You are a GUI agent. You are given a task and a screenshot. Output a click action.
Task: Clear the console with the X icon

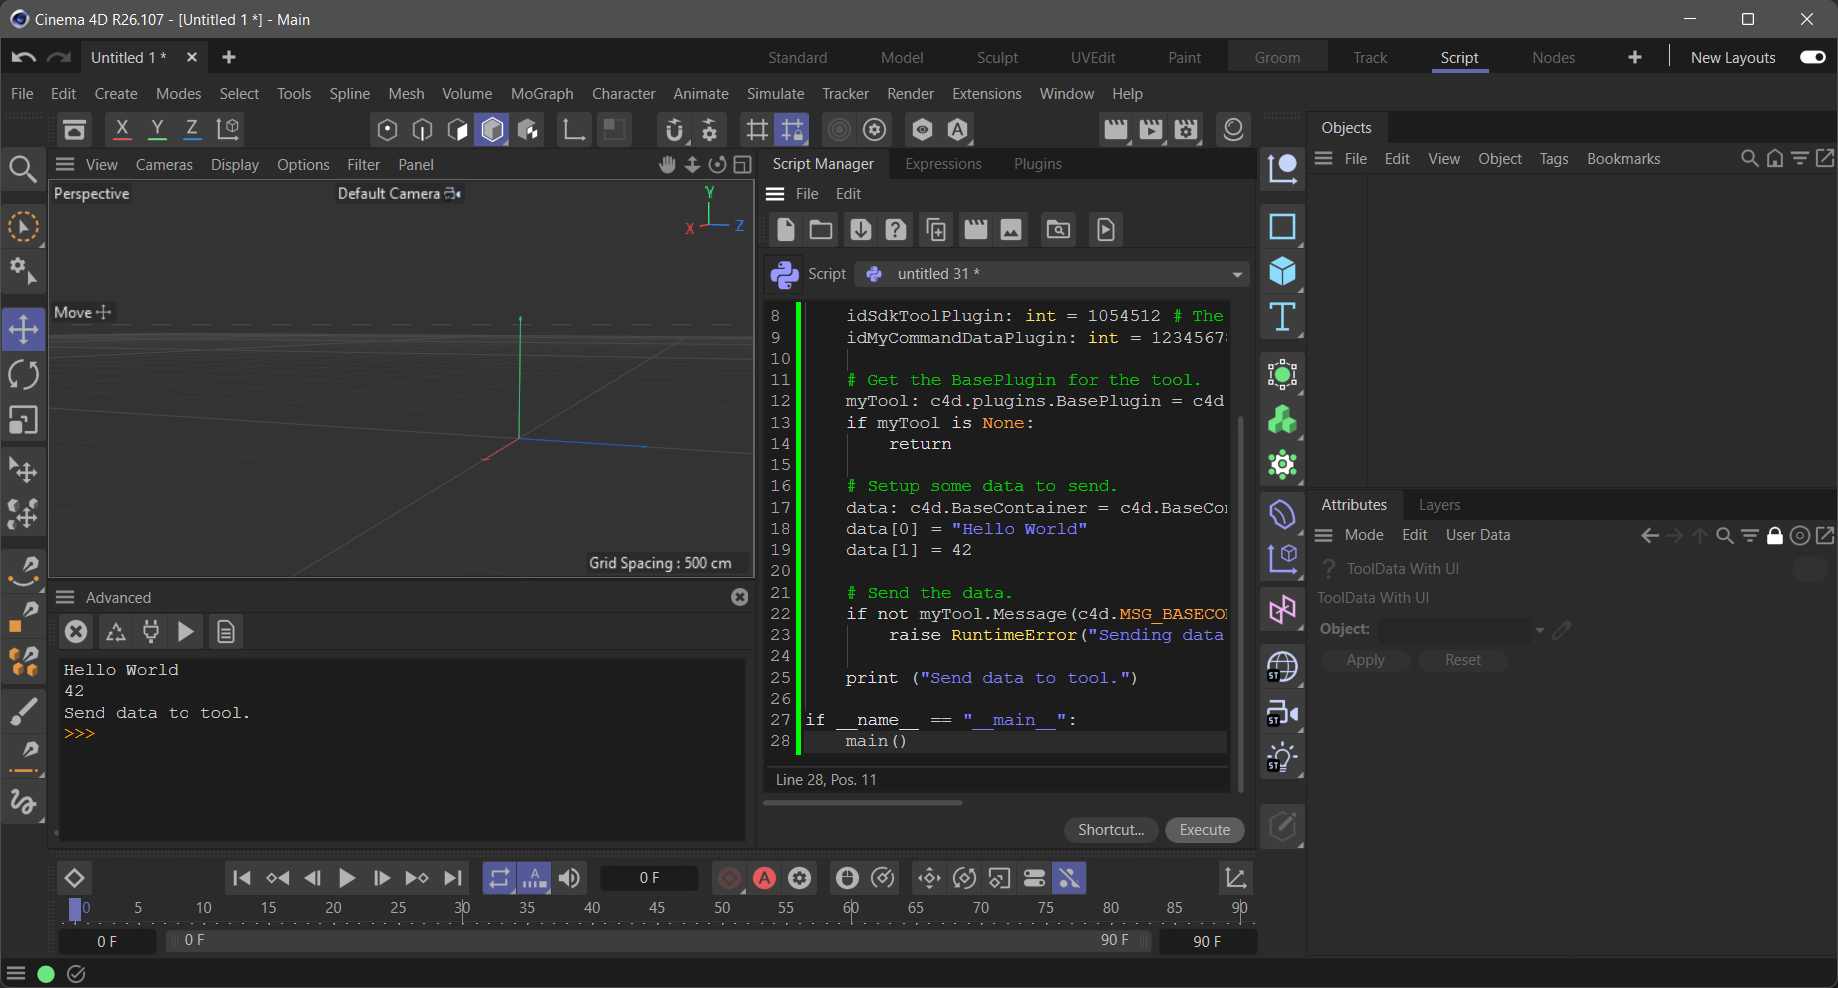coord(76,631)
